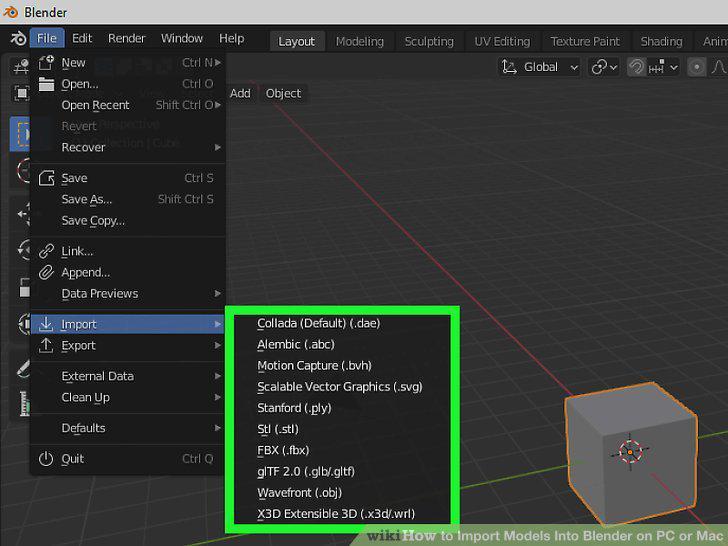The image size is (728, 546).
Task: Expand the Data Previews submenu
Action: tap(128, 294)
